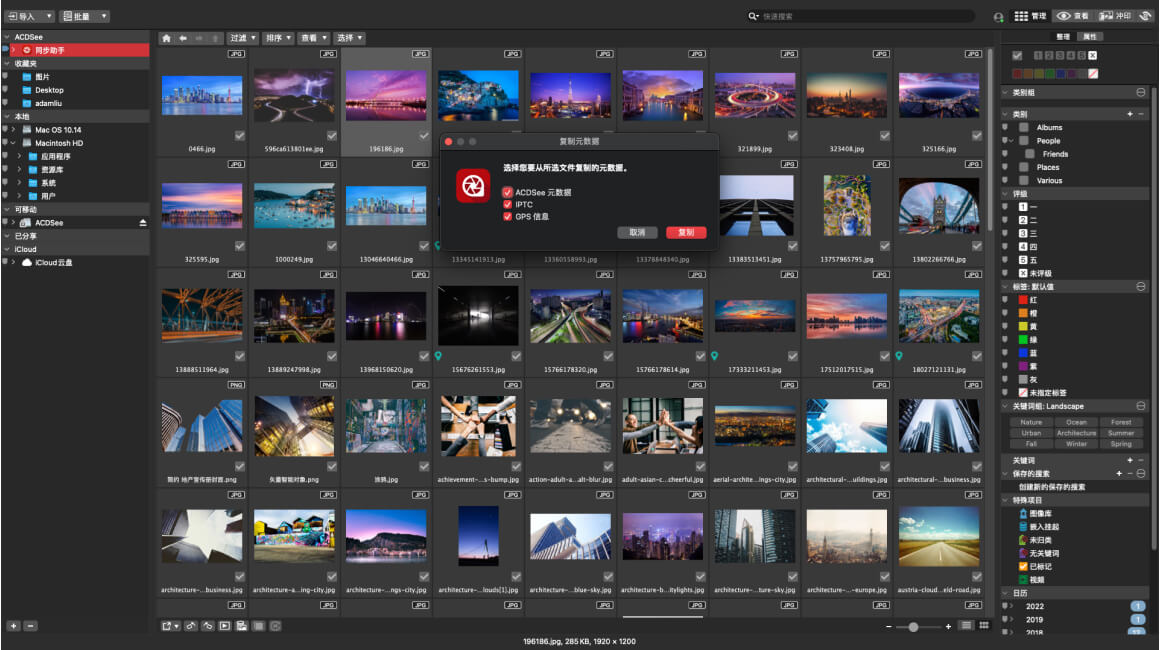Screen dimensions: 1160x650
Task: Click minus button at bottom of sidebar
Action: click(30, 626)
